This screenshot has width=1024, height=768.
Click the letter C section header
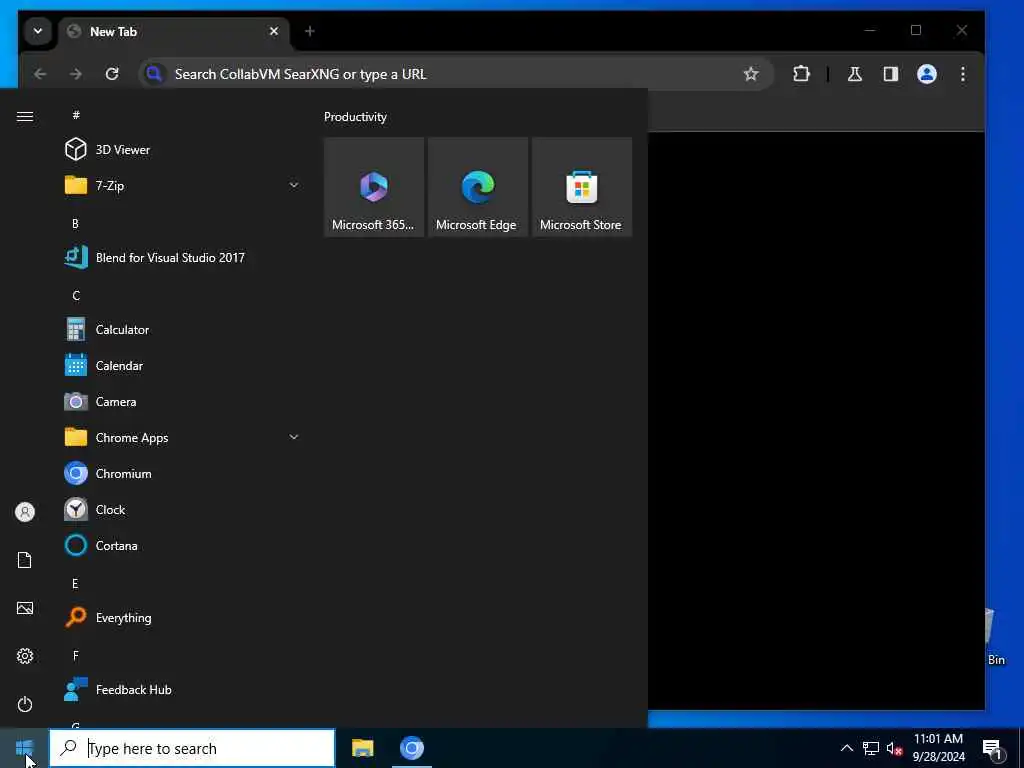[76, 296]
